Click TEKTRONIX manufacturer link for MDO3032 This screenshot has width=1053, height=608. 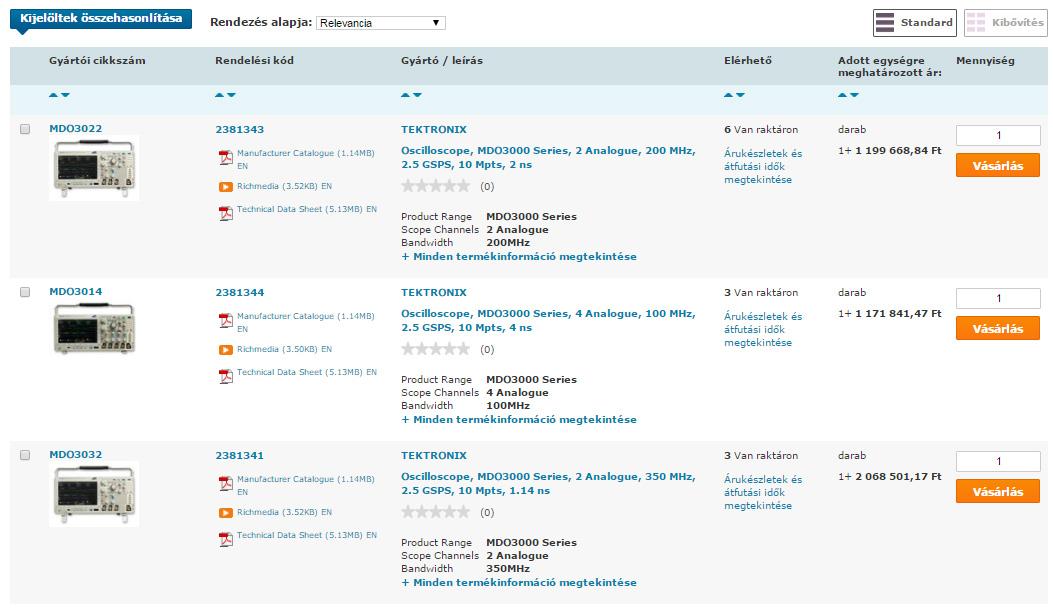(x=434, y=456)
